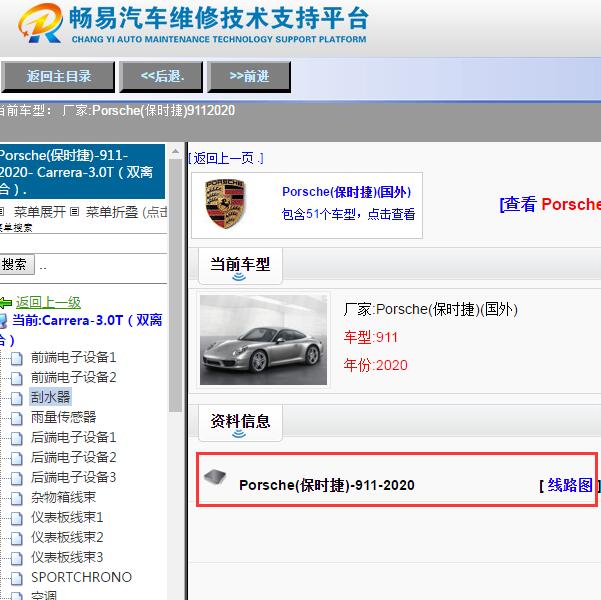
Task: Click the blue Porsche-911-2020 Carrera header
Action: 82,172
